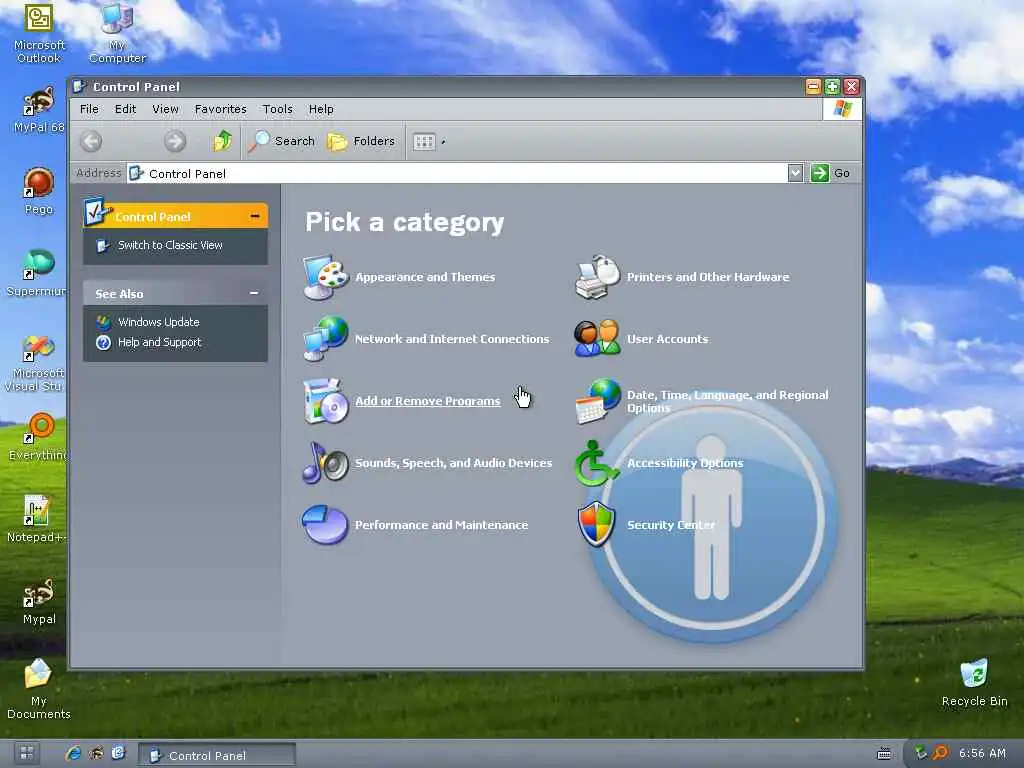Viewport: 1024px width, 768px height.
Task: Click Security Center link text
Action: (x=671, y=525)
